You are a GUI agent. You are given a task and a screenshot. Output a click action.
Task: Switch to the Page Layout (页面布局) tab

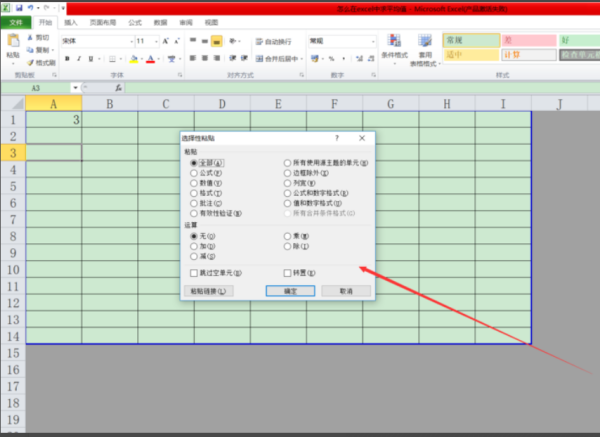coord(103,23)
